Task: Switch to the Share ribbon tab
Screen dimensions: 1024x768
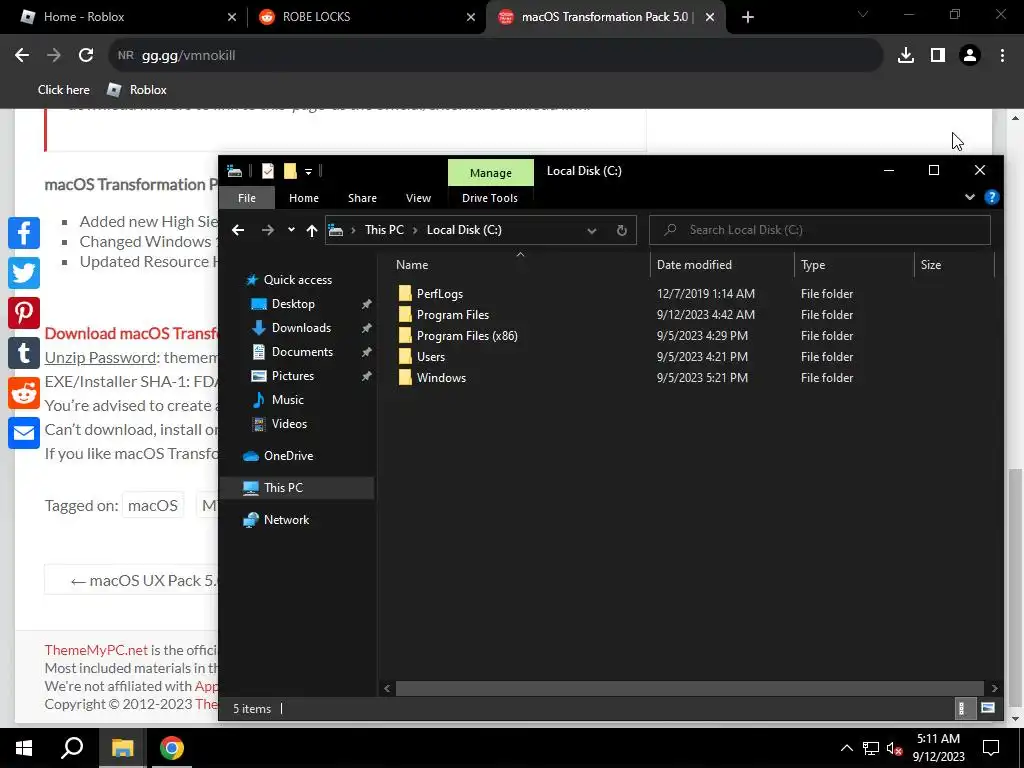Action: coord(362,198)
